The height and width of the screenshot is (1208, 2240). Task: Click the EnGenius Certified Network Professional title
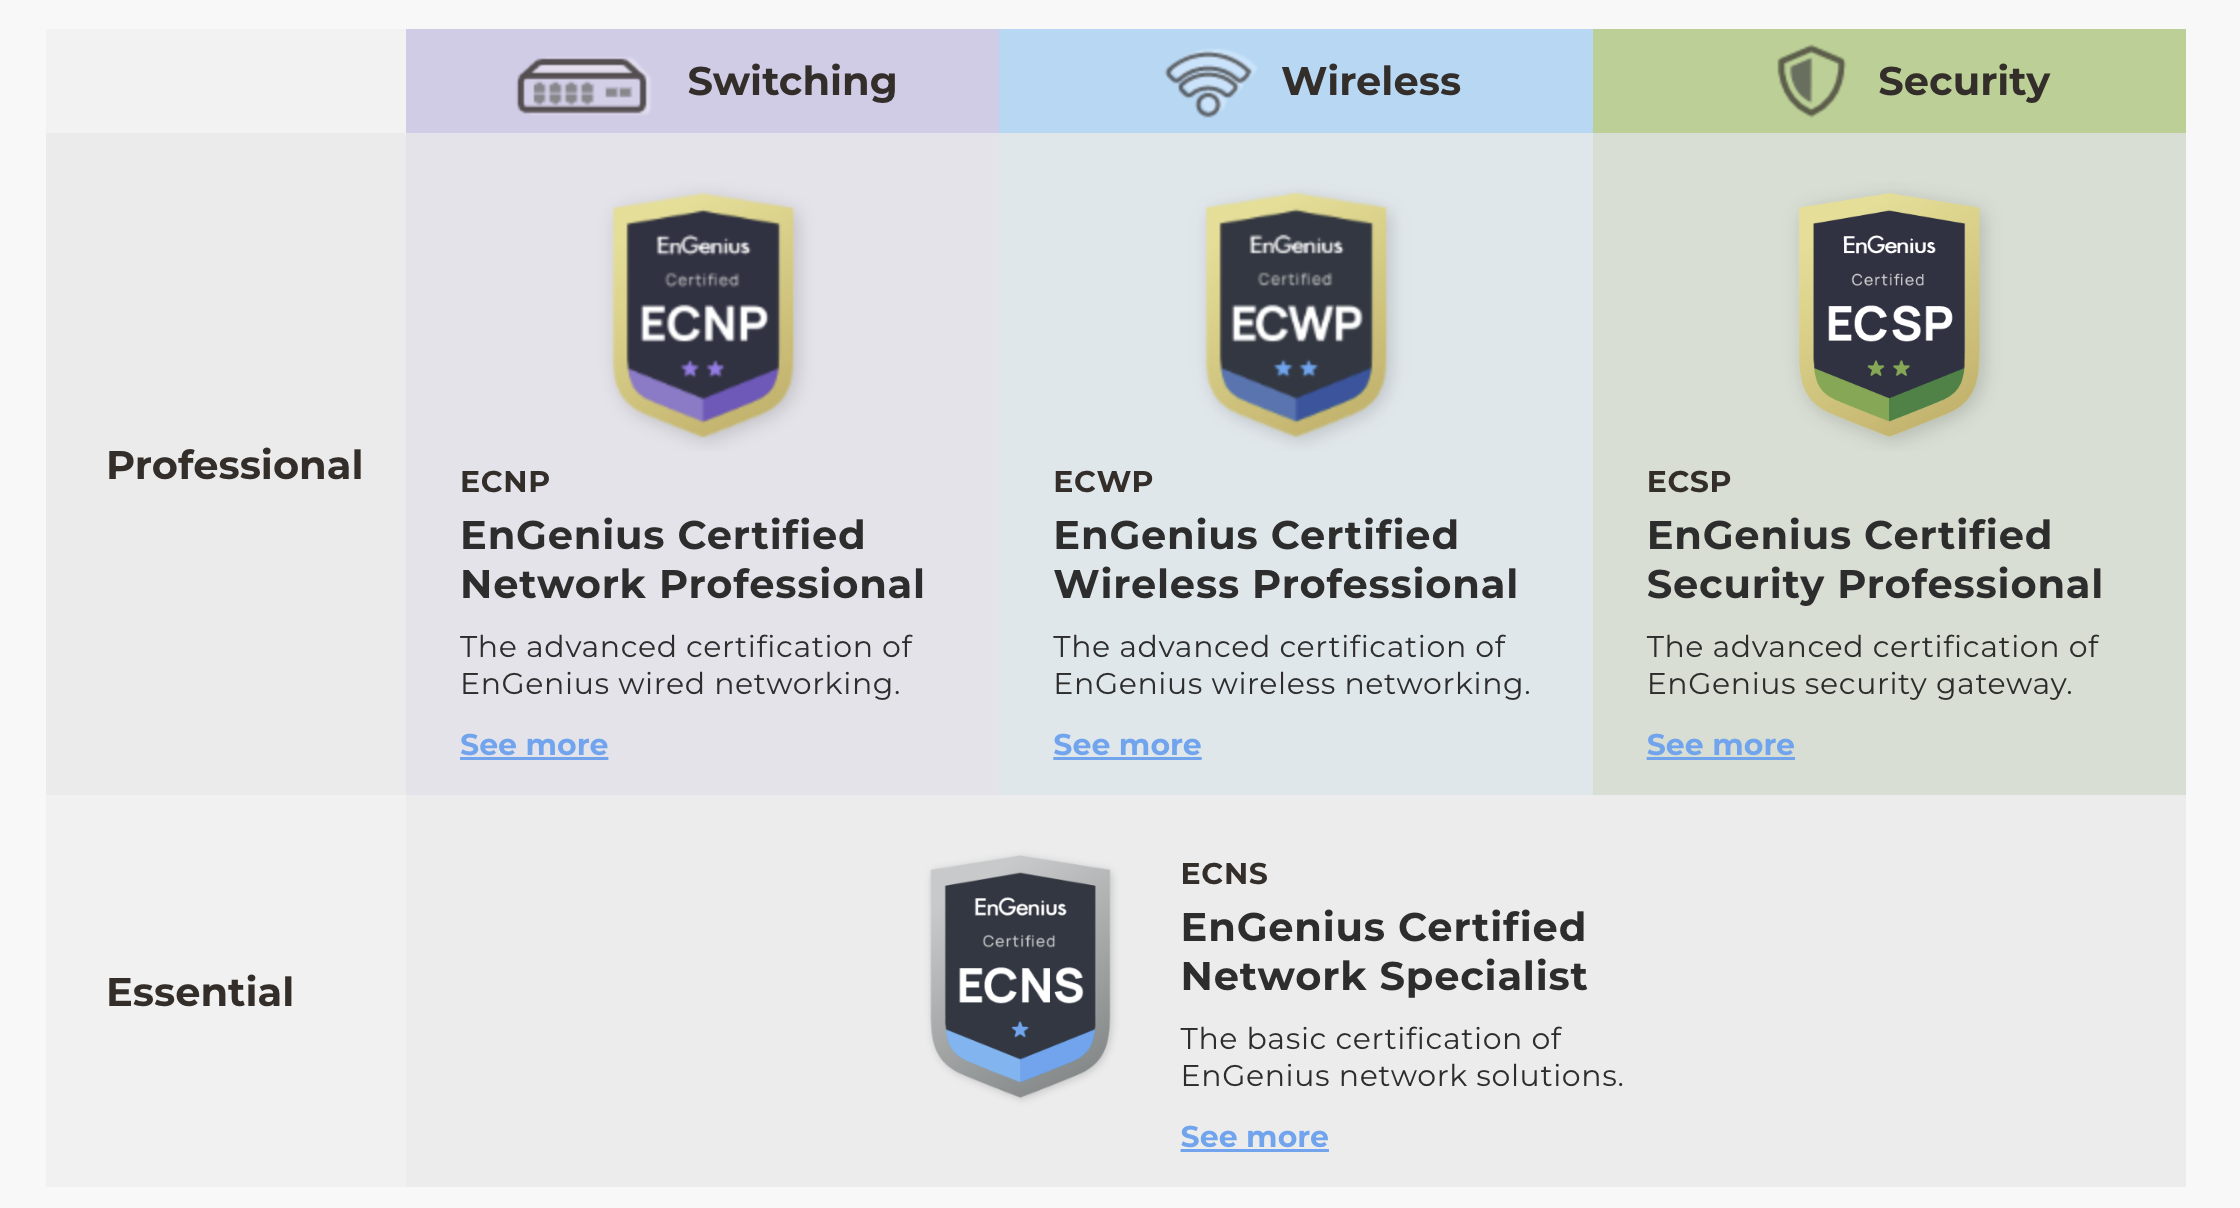pyautogui.click(x=692, y=560)
